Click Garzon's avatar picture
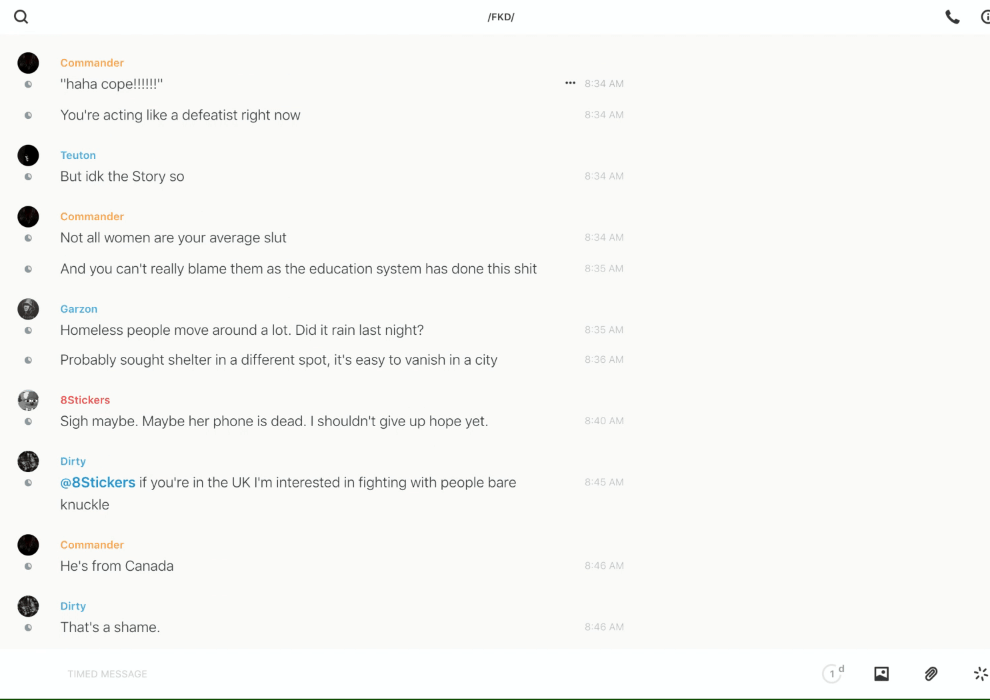The image size is (990, 700). click(x=28, y=309)
